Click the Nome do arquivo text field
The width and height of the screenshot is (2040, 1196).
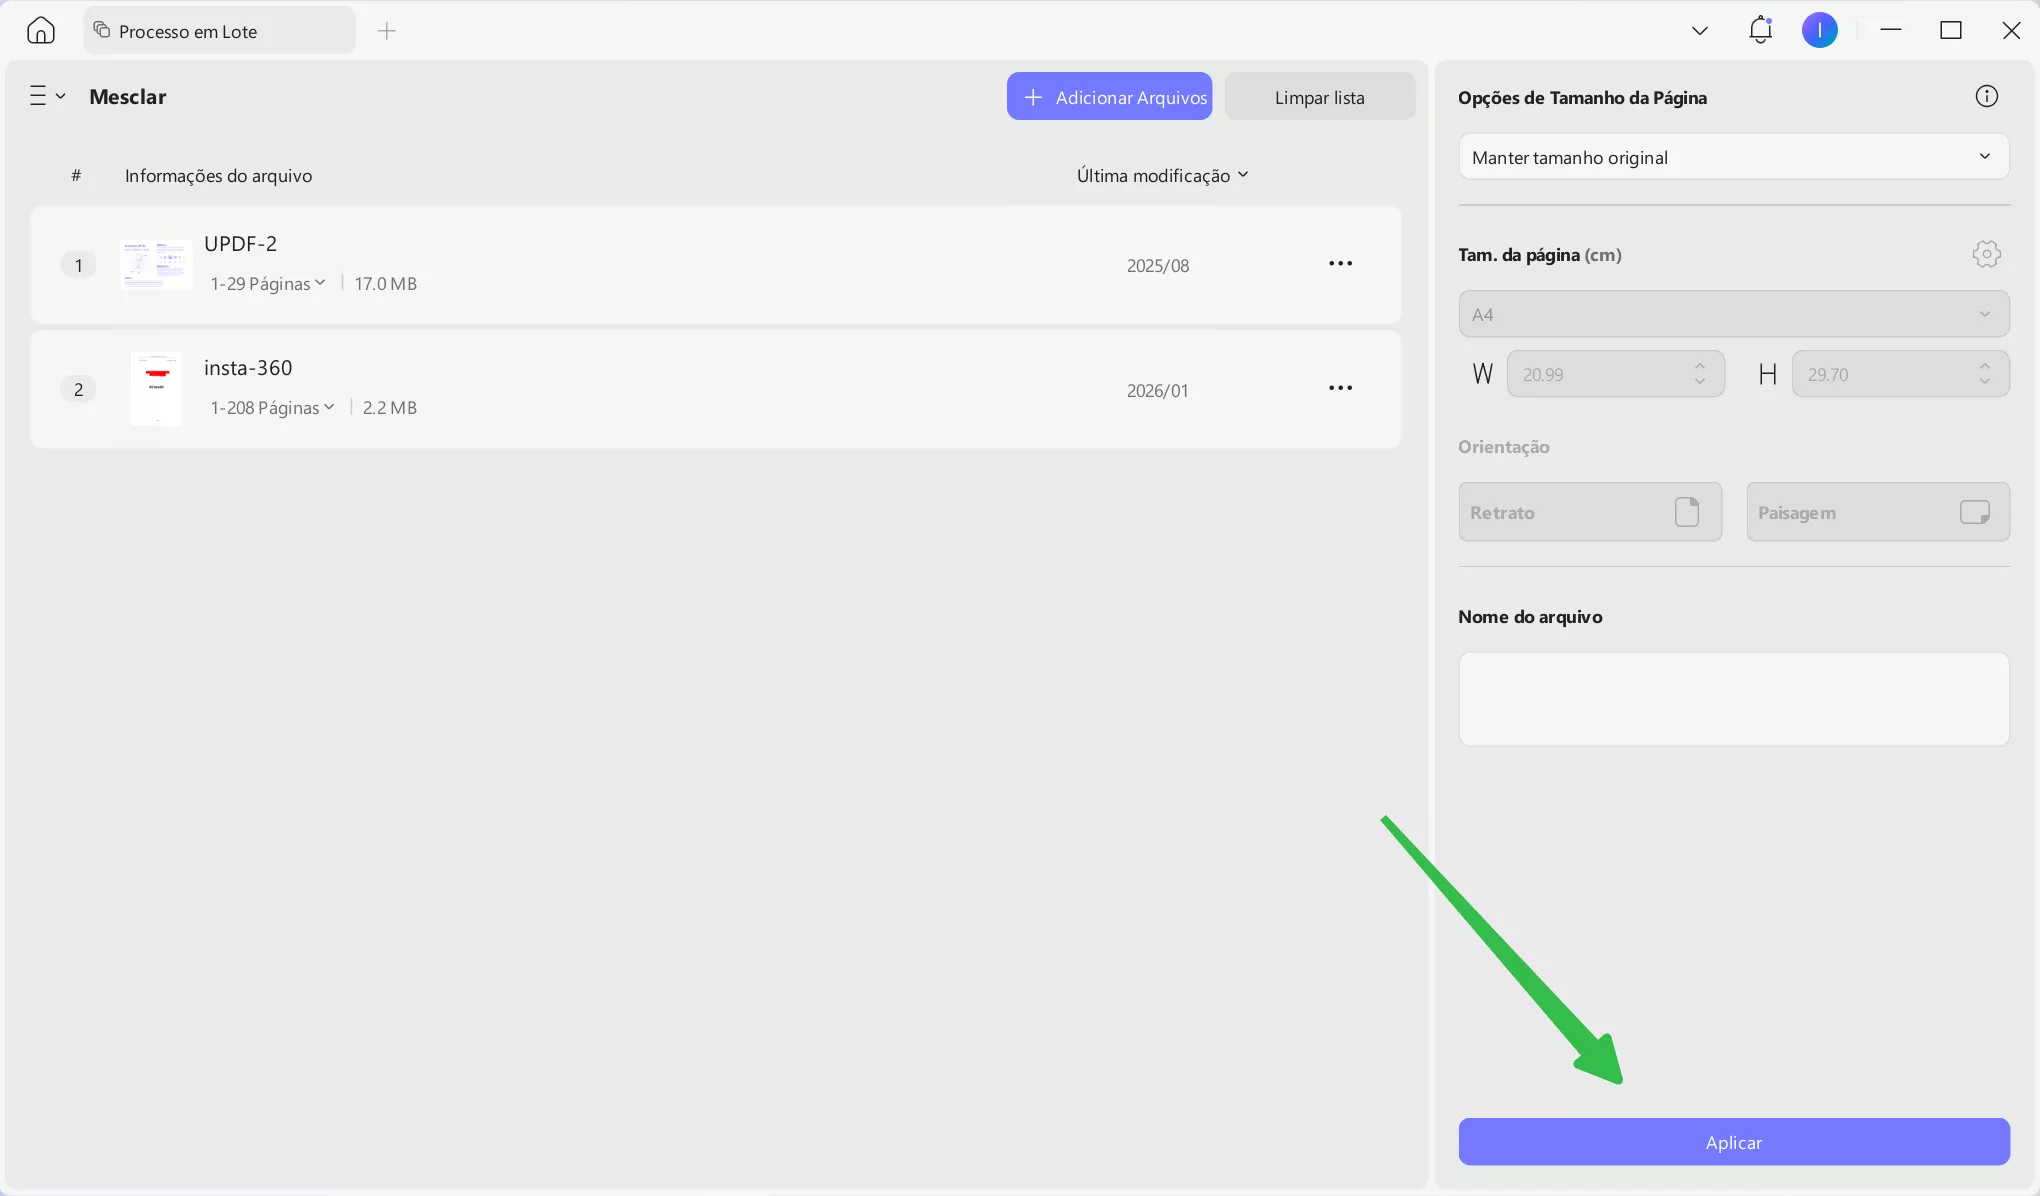click(x=1733, y=699)
